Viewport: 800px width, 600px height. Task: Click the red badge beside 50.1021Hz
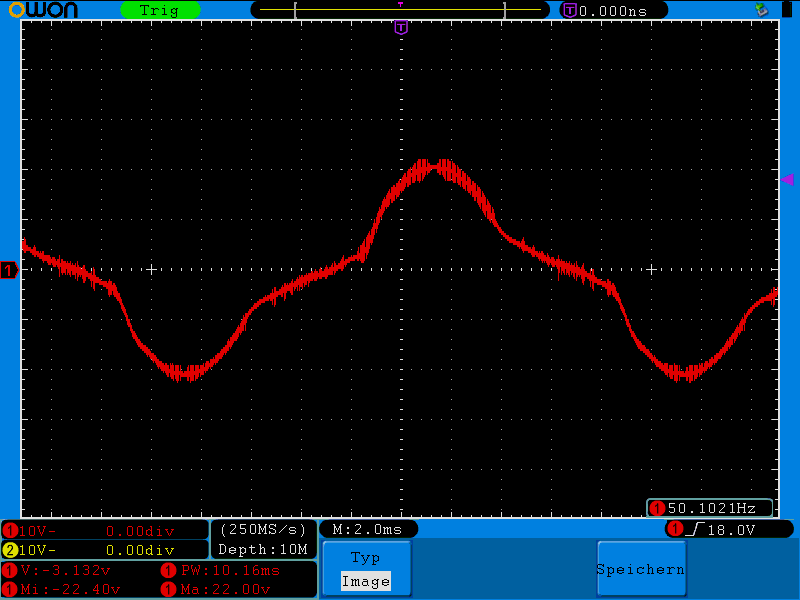click(657, 508)
